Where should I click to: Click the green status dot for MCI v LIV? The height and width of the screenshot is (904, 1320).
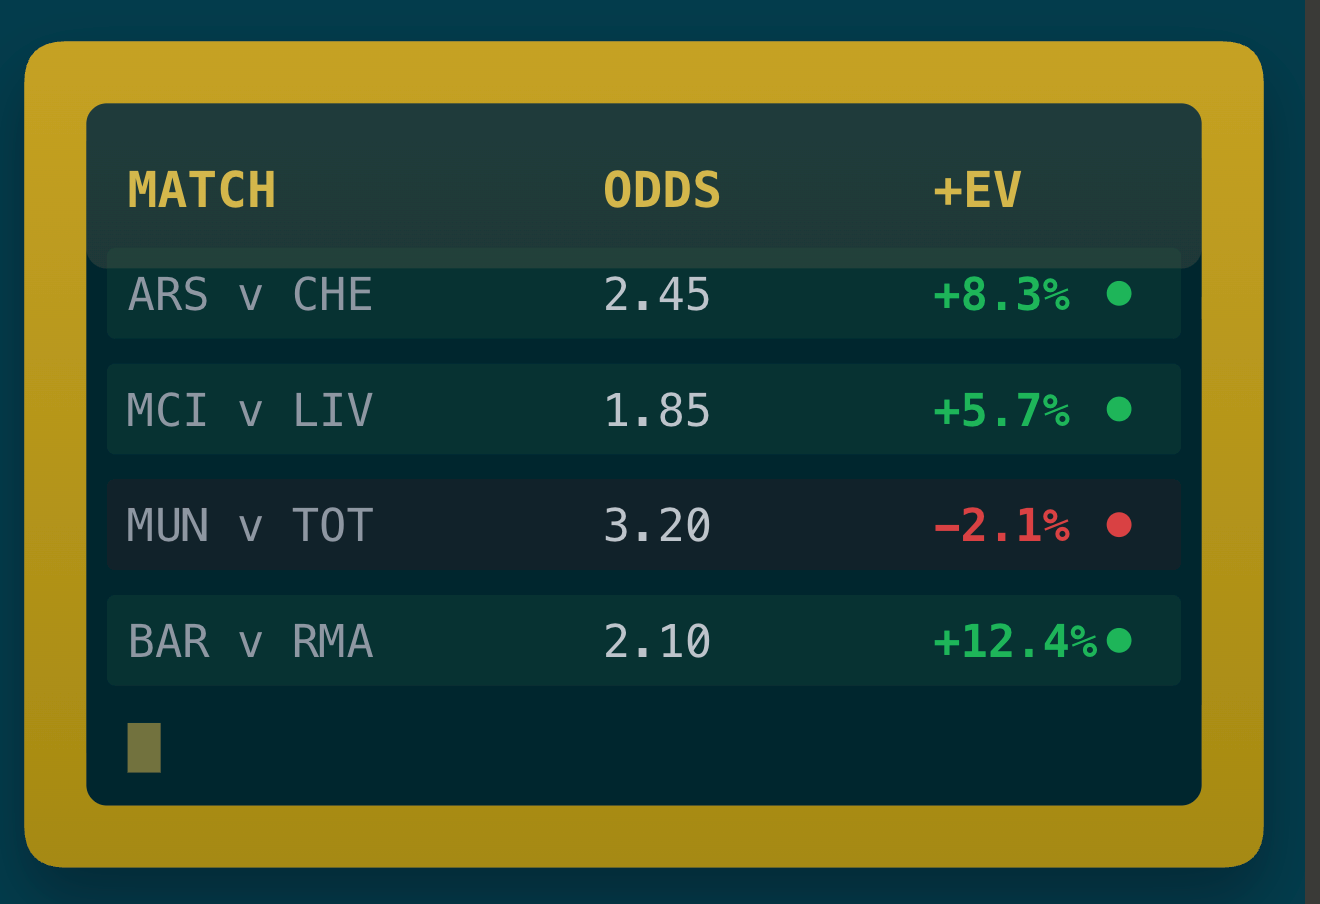coord(1119,409)
